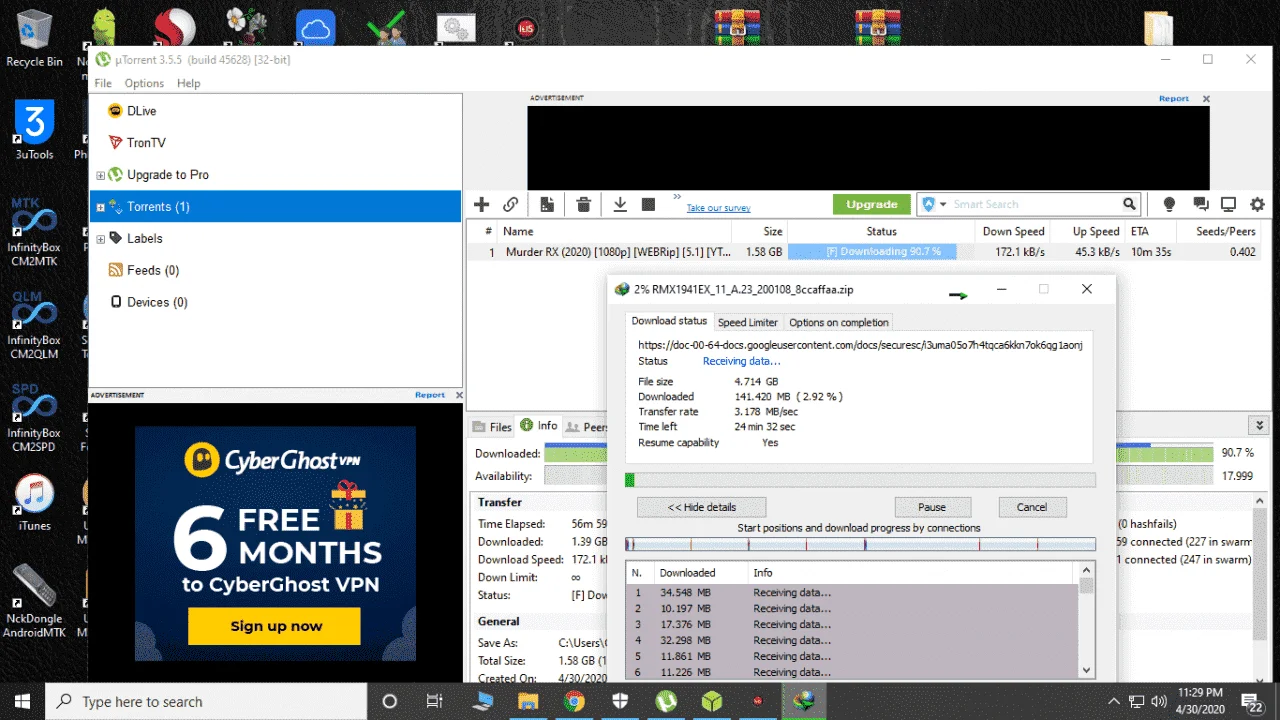Pause the zip file download

pyautogui.click(x=932, y=507)
